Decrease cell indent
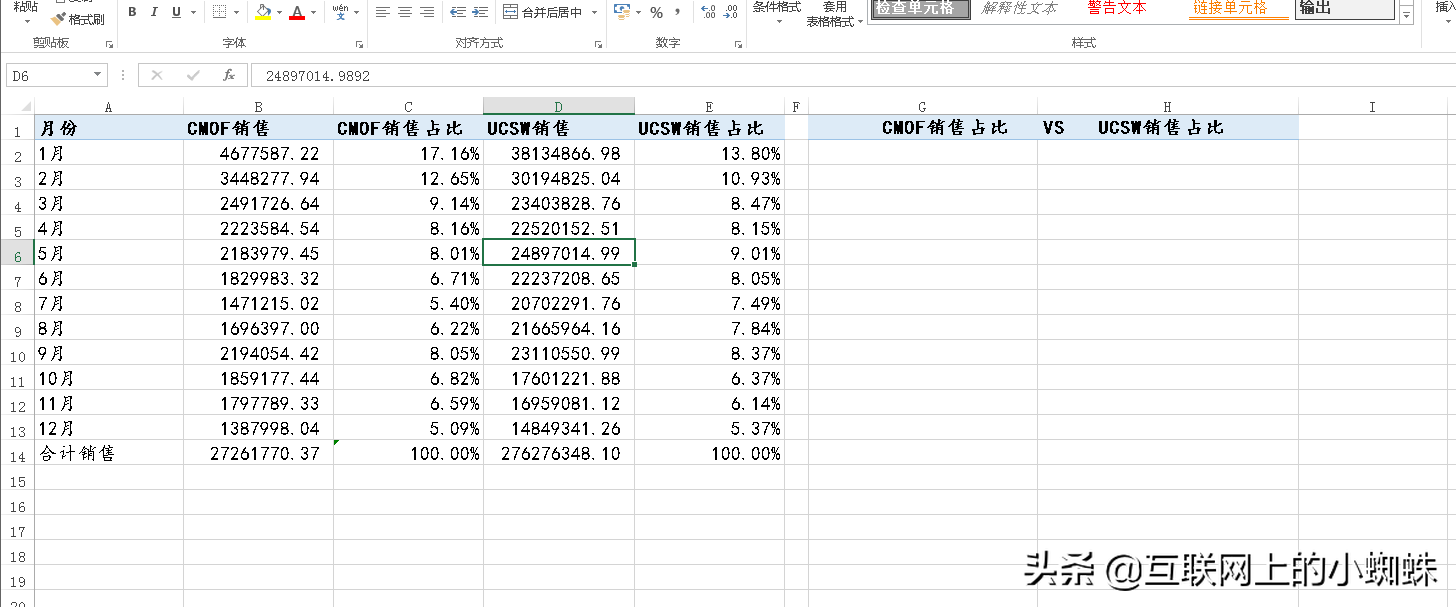 (x=458, y=12)
